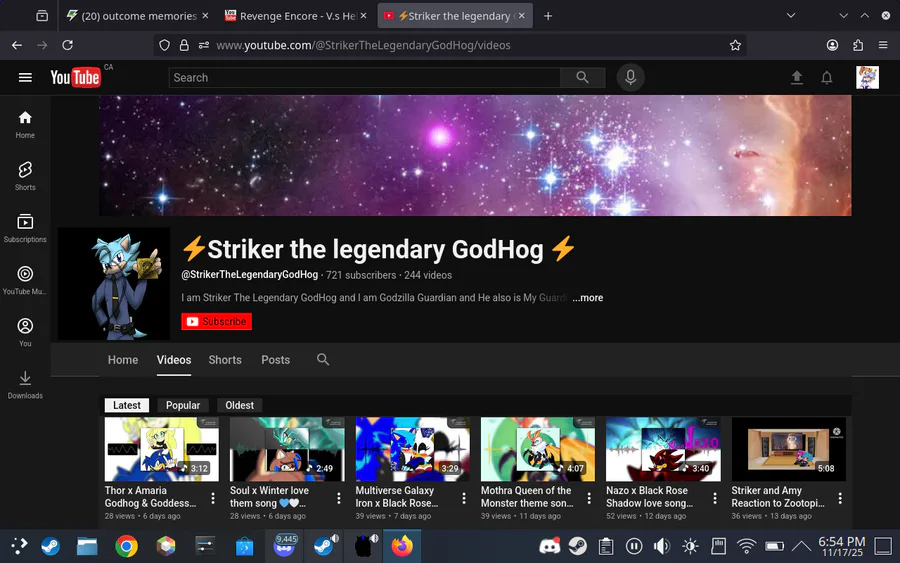The image size is (900, 563).
Task: Open options for Multiverse Galaxy Iron video
Action: (464, 498)
